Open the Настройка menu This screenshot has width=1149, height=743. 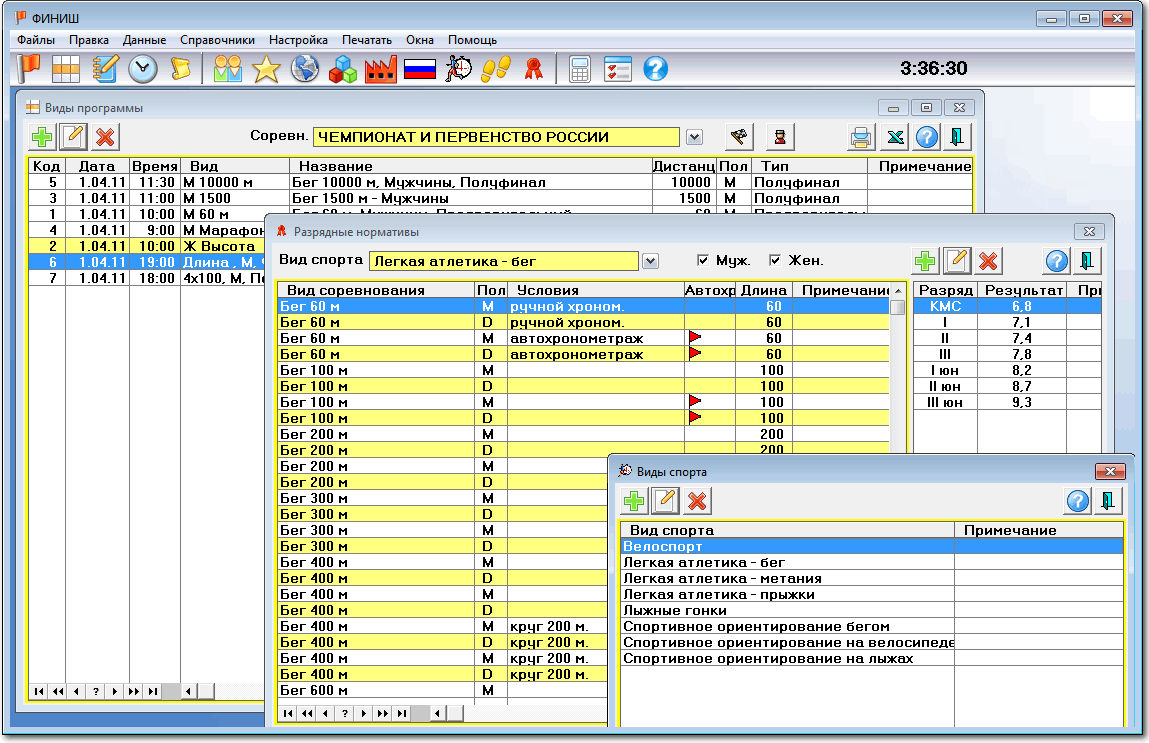298,40
